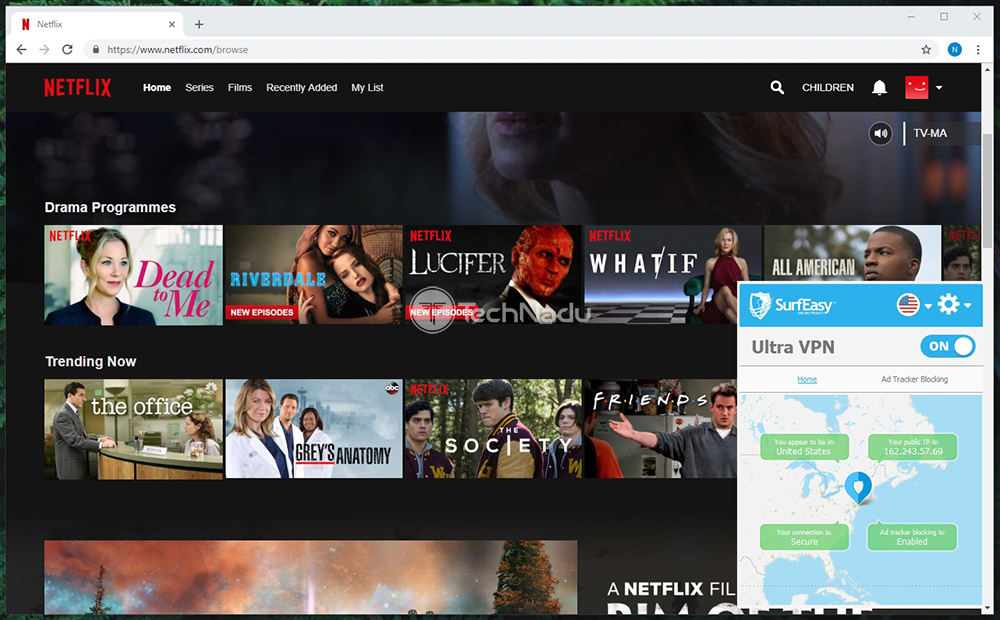Open Chrome three-dot menu
1000x620 pixels.
click(x=978, y=50)
